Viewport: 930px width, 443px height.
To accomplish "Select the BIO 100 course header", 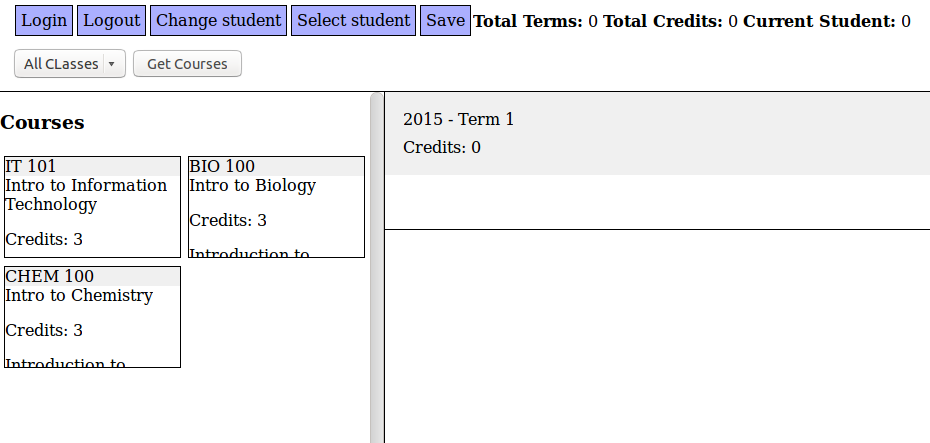I will pyautogui.click(x=276, y=167).
